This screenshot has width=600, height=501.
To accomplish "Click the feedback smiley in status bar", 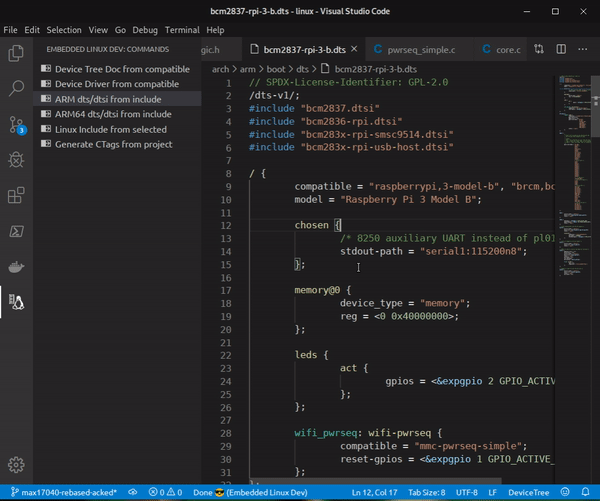I will click(565, 492).
